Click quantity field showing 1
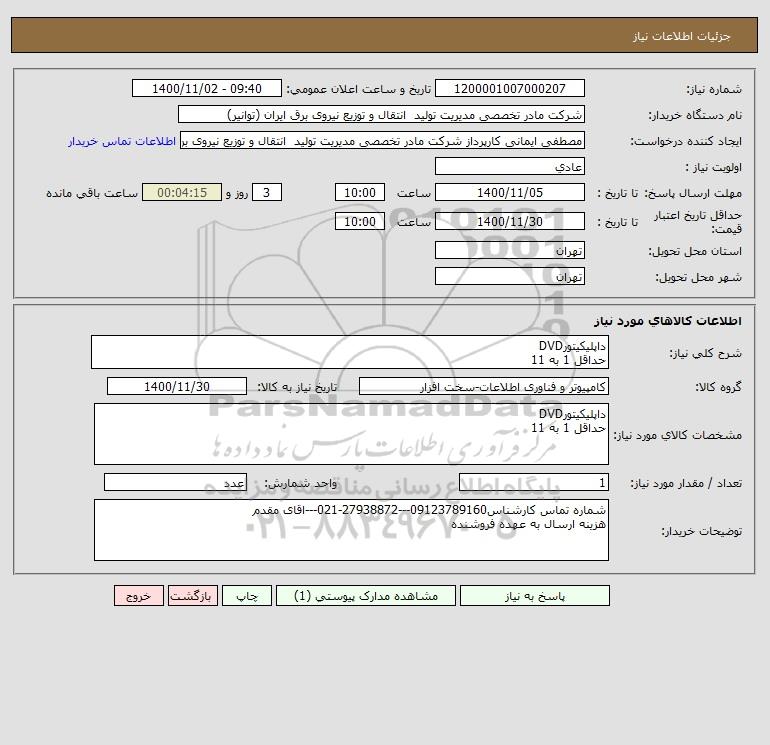The height and width of the screenshot is (745, 770). pyautogui.click(x=534, y=483)
